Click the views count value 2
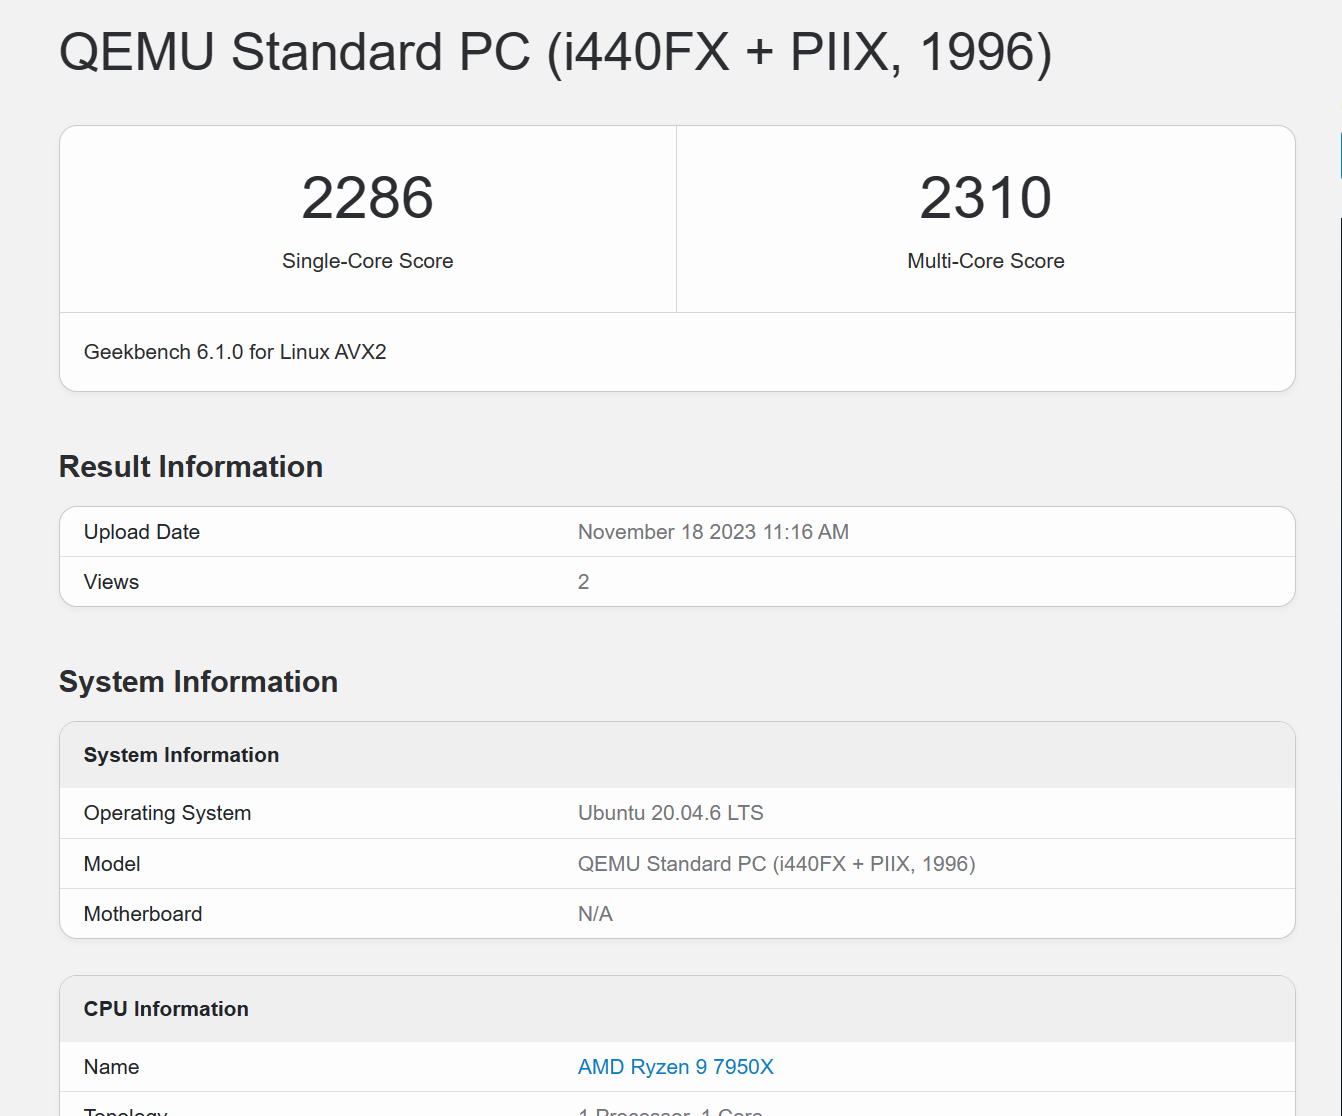The height and width of the screenshot is (1116, 1342). click(x=584, y=582)
